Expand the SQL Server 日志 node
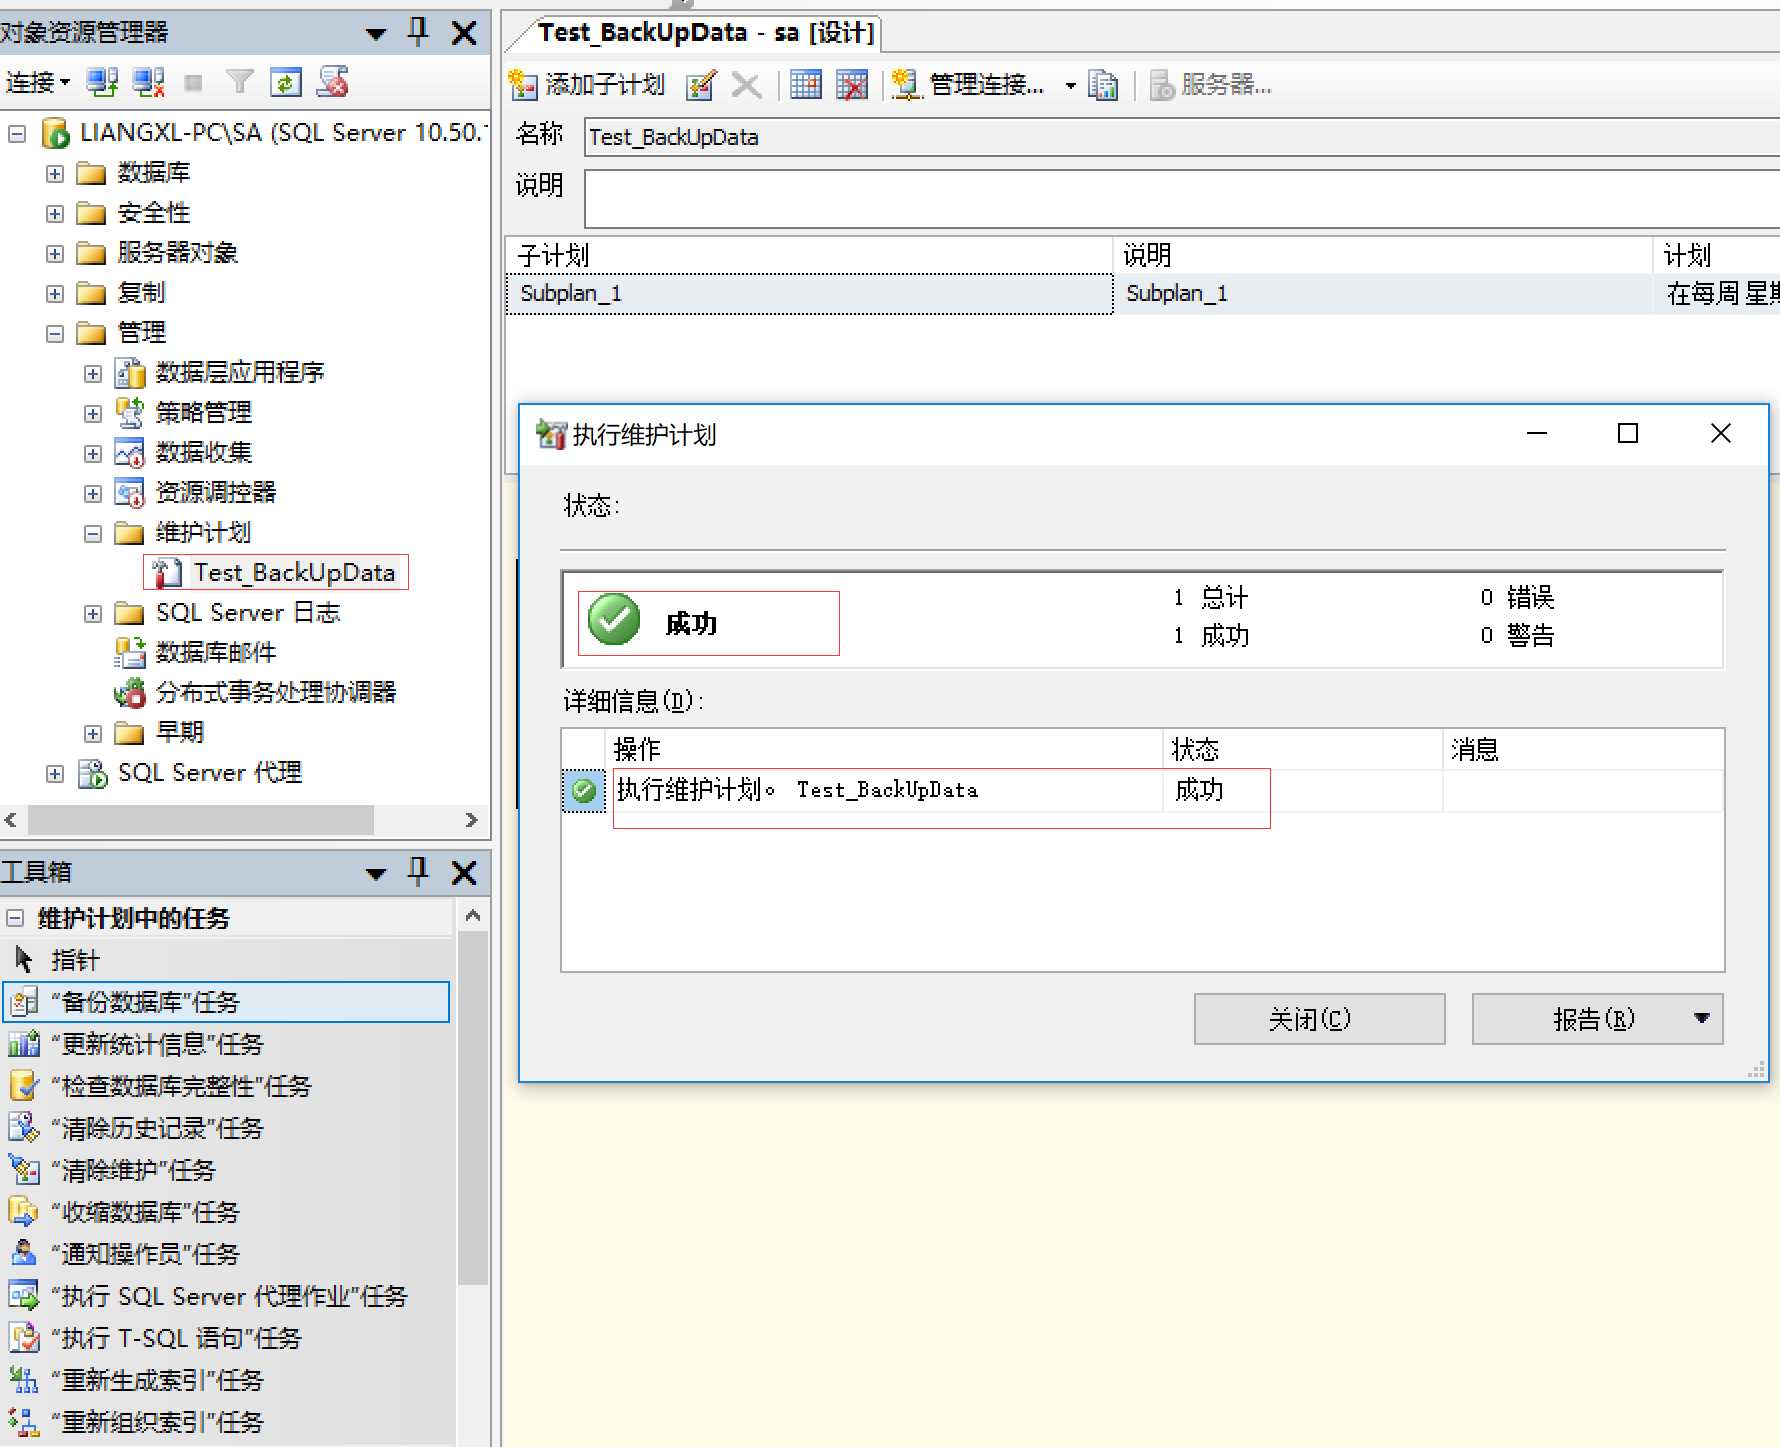The height and width of the screenshot is (1447, 1780). pos(93,613)
